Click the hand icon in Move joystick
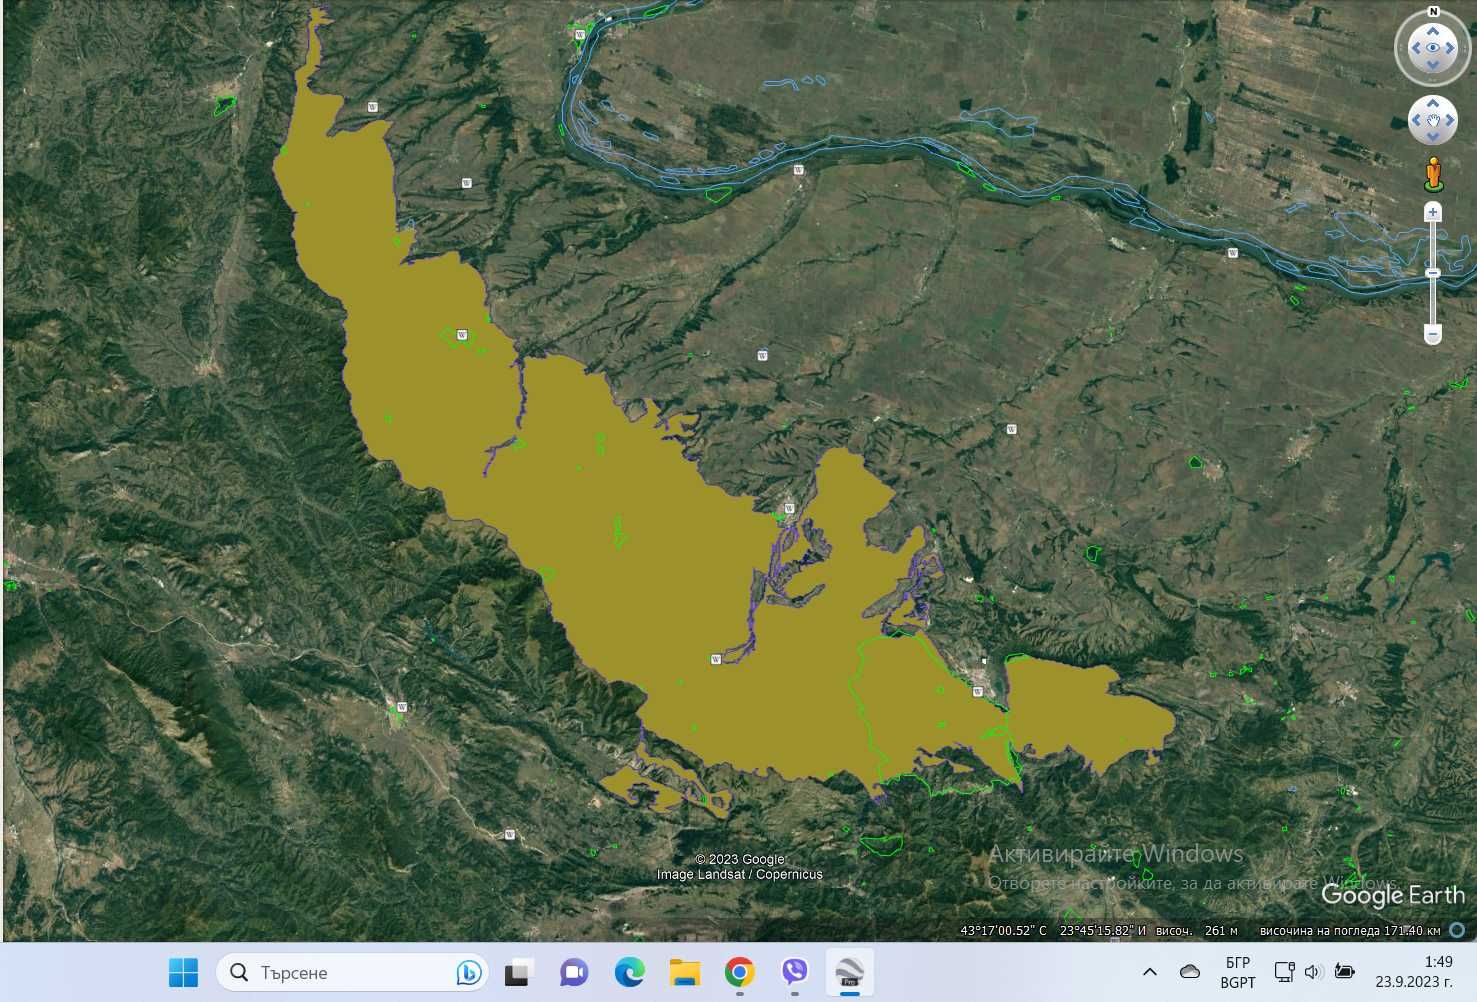1477x1002 pixels. click(1433, 121)
